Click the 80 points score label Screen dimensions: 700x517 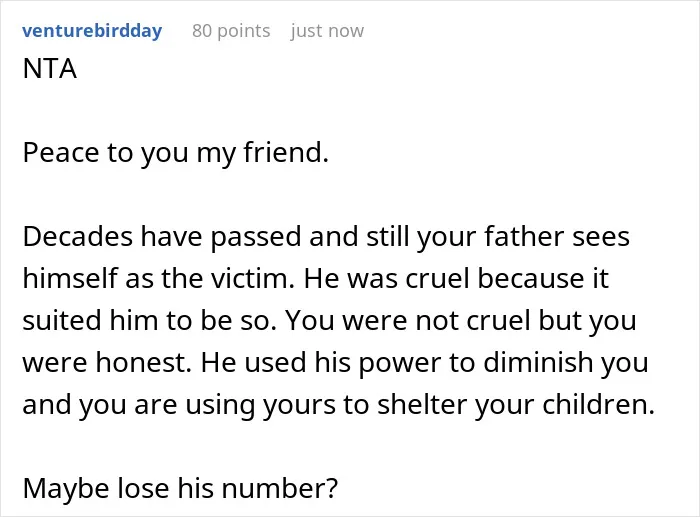pos(231,31)
